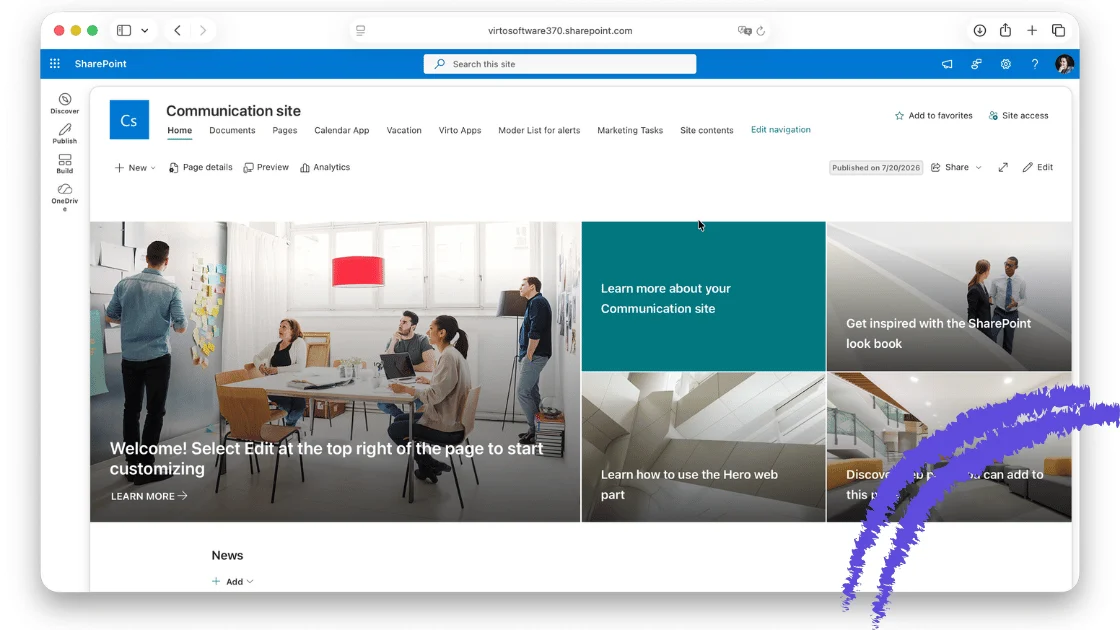Viewport: 1120px width, 630px height.
Task: Focus the Search this site field
Action: click(560, 64)
